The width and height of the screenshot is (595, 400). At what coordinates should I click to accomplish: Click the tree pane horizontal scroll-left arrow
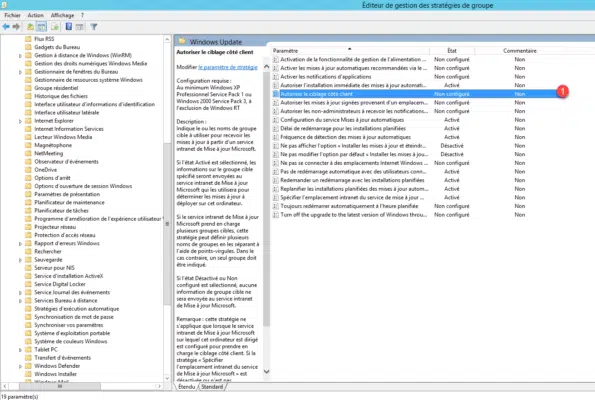point(5,386)
